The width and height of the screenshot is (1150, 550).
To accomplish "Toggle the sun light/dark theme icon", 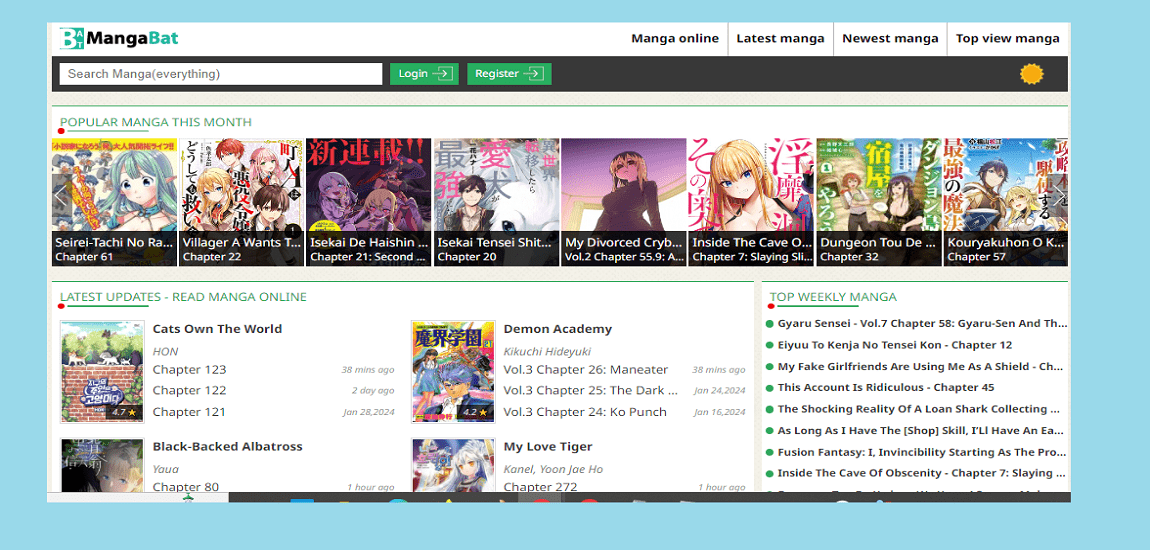I will click(x=1031, y=74).
